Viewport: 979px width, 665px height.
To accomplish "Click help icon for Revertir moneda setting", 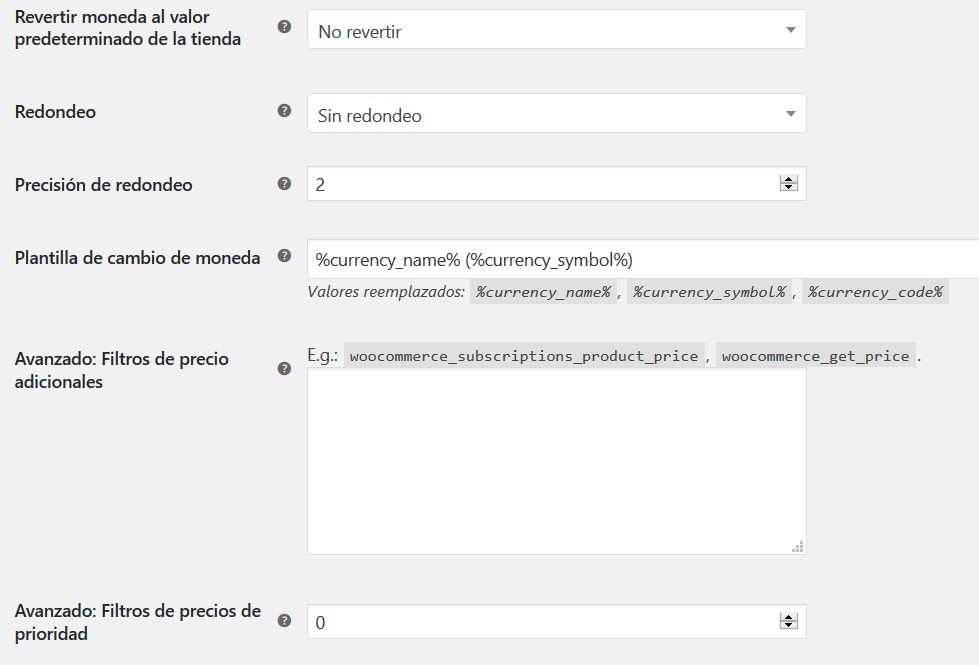I will pyautogui.click(x=284, y=27).
